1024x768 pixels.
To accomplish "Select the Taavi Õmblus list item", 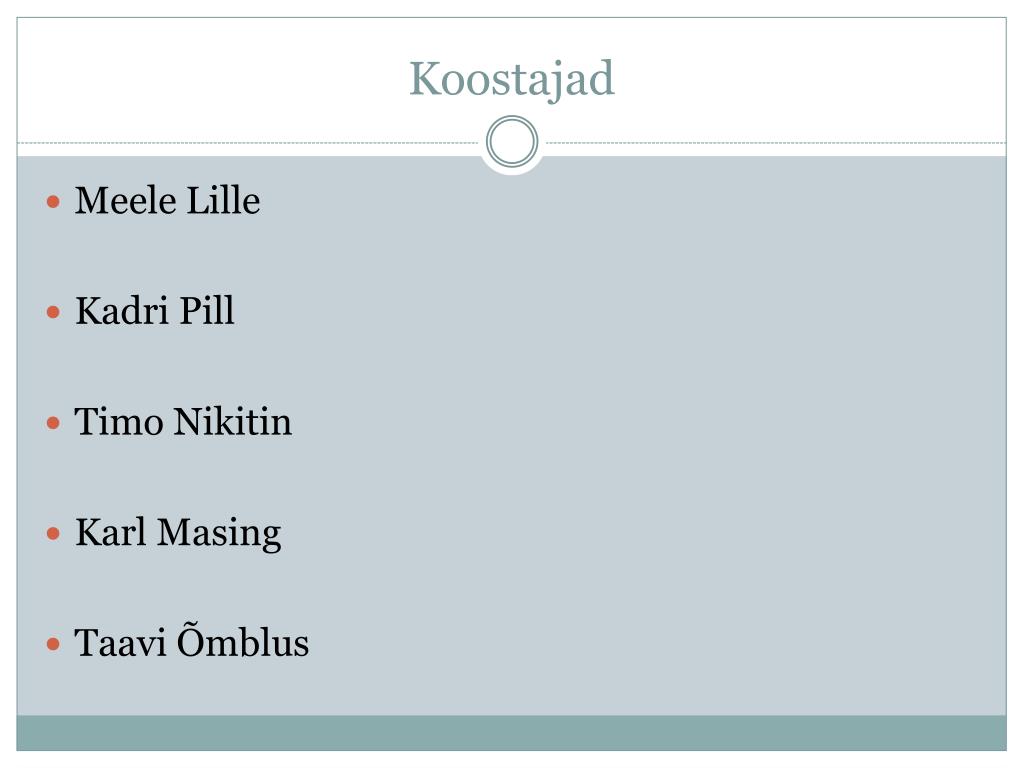I will point(191,641).
